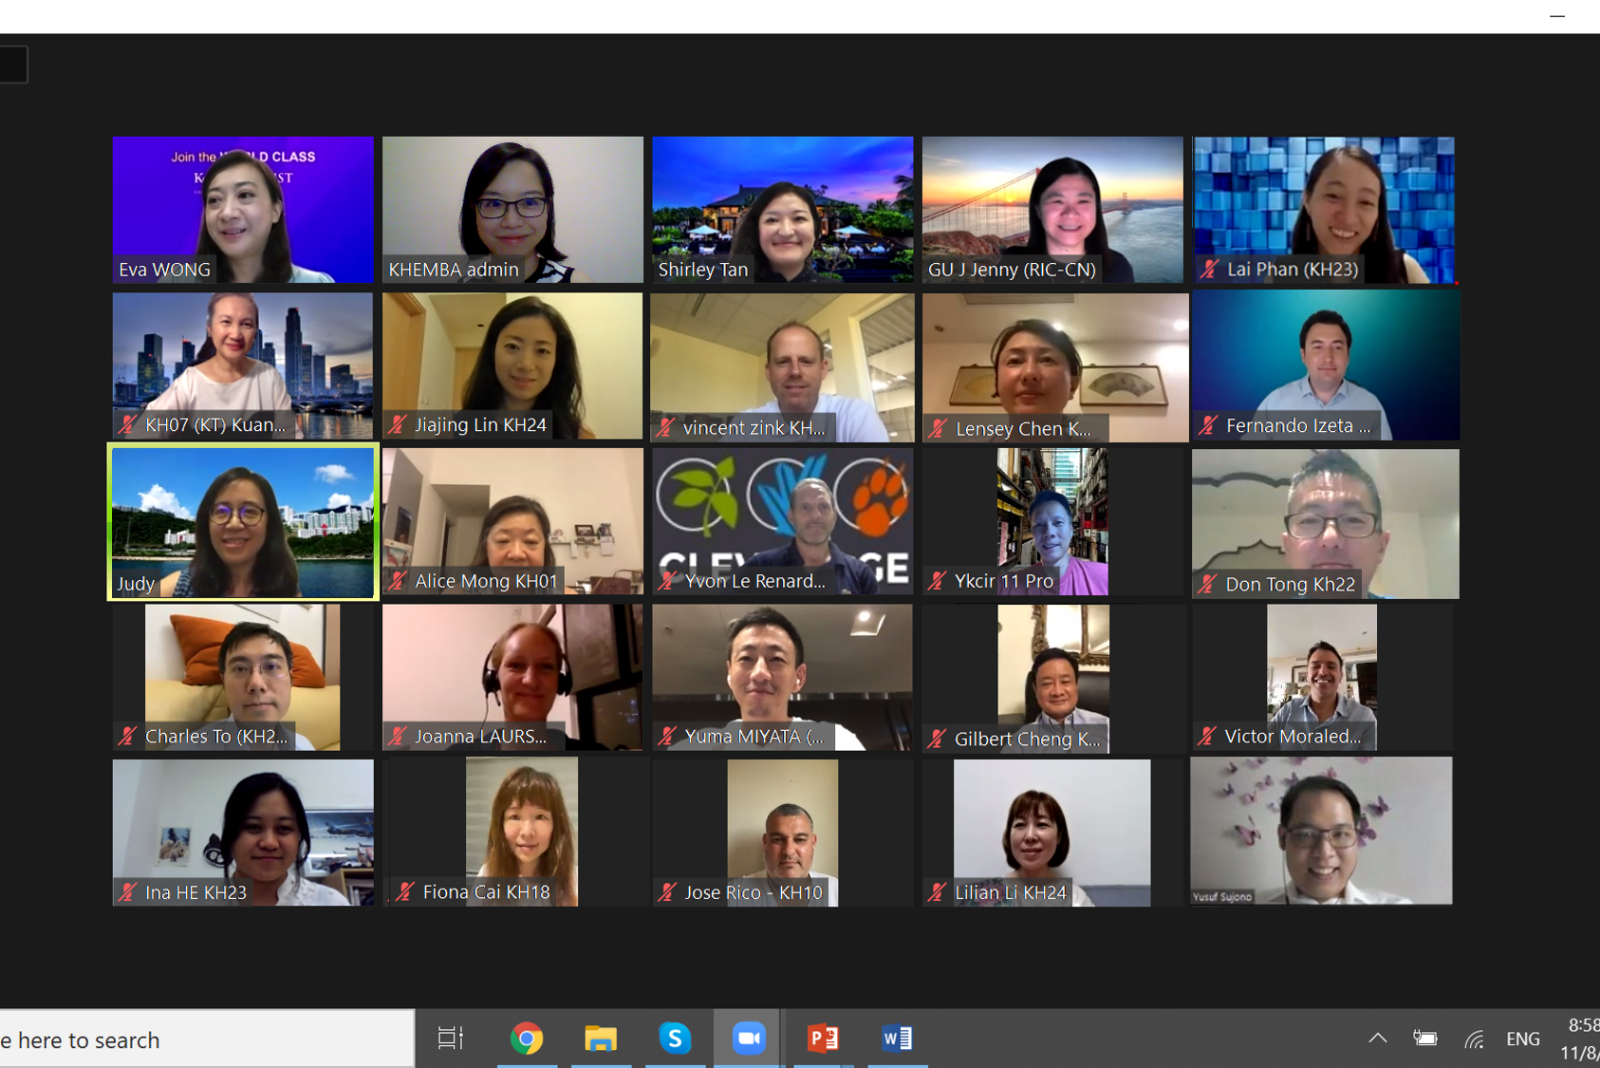Launch Skype from the taskbar

675,1039
